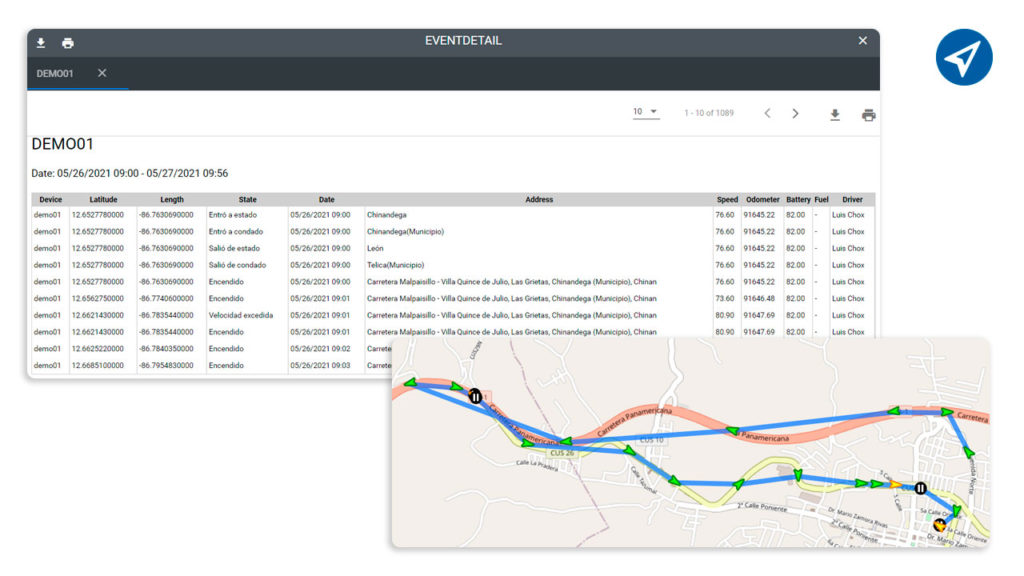The width and height of the screenshot is (1024, 576).
Task: Click the Latitude column header
Action: coord(103,200)
